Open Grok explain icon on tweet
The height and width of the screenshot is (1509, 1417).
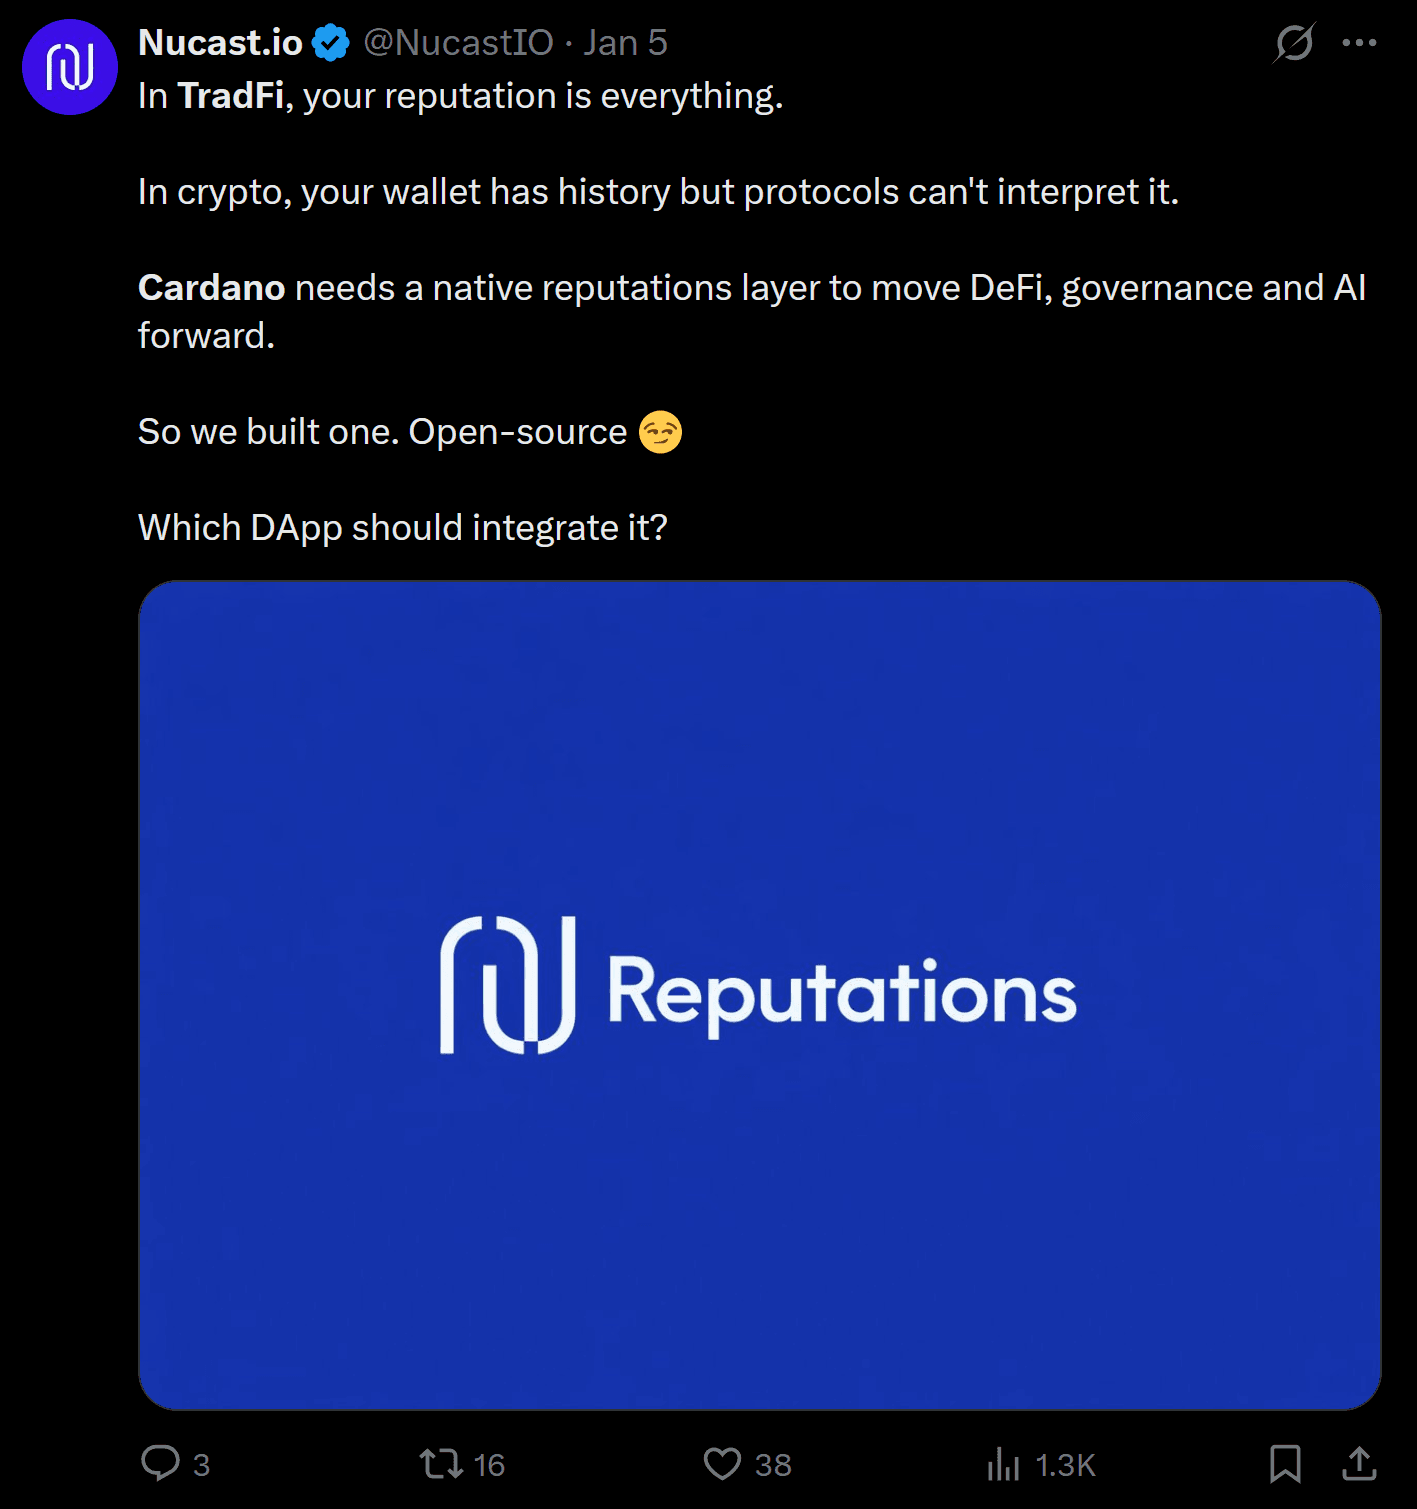pyautogui.click(x=1294, y=43)
